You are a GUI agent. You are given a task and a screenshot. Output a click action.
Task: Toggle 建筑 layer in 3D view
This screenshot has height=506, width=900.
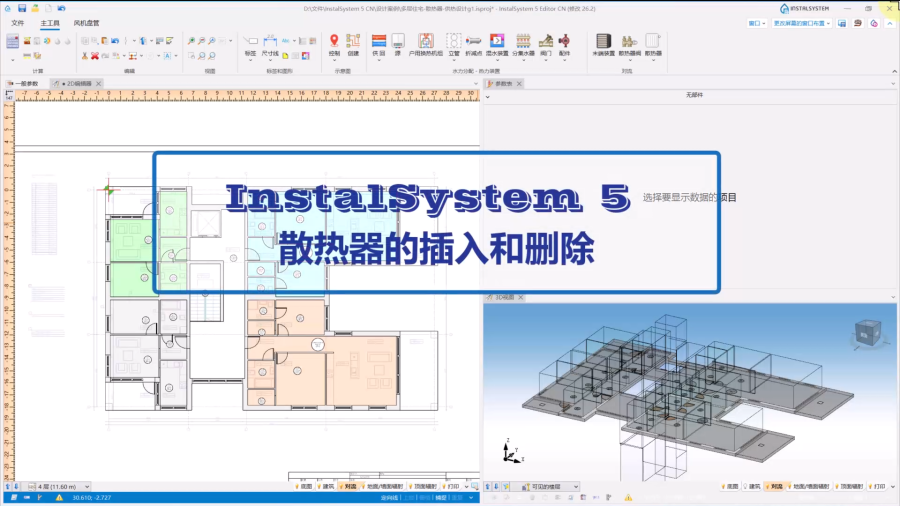tap(752, 486)
